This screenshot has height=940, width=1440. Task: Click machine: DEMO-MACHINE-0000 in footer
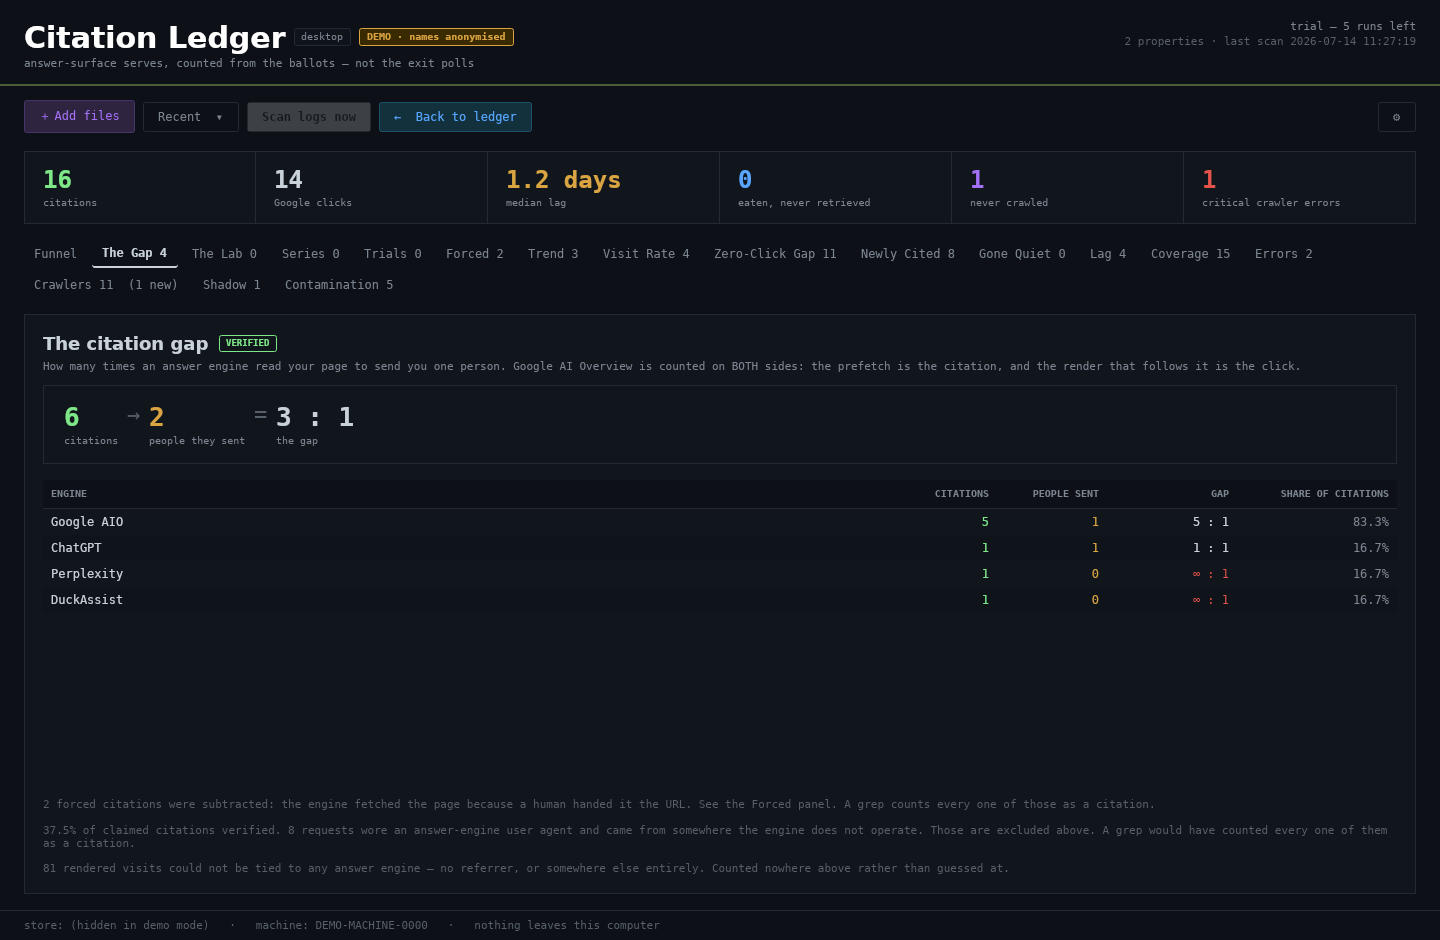pyautogui.click(x=341, y=926)
